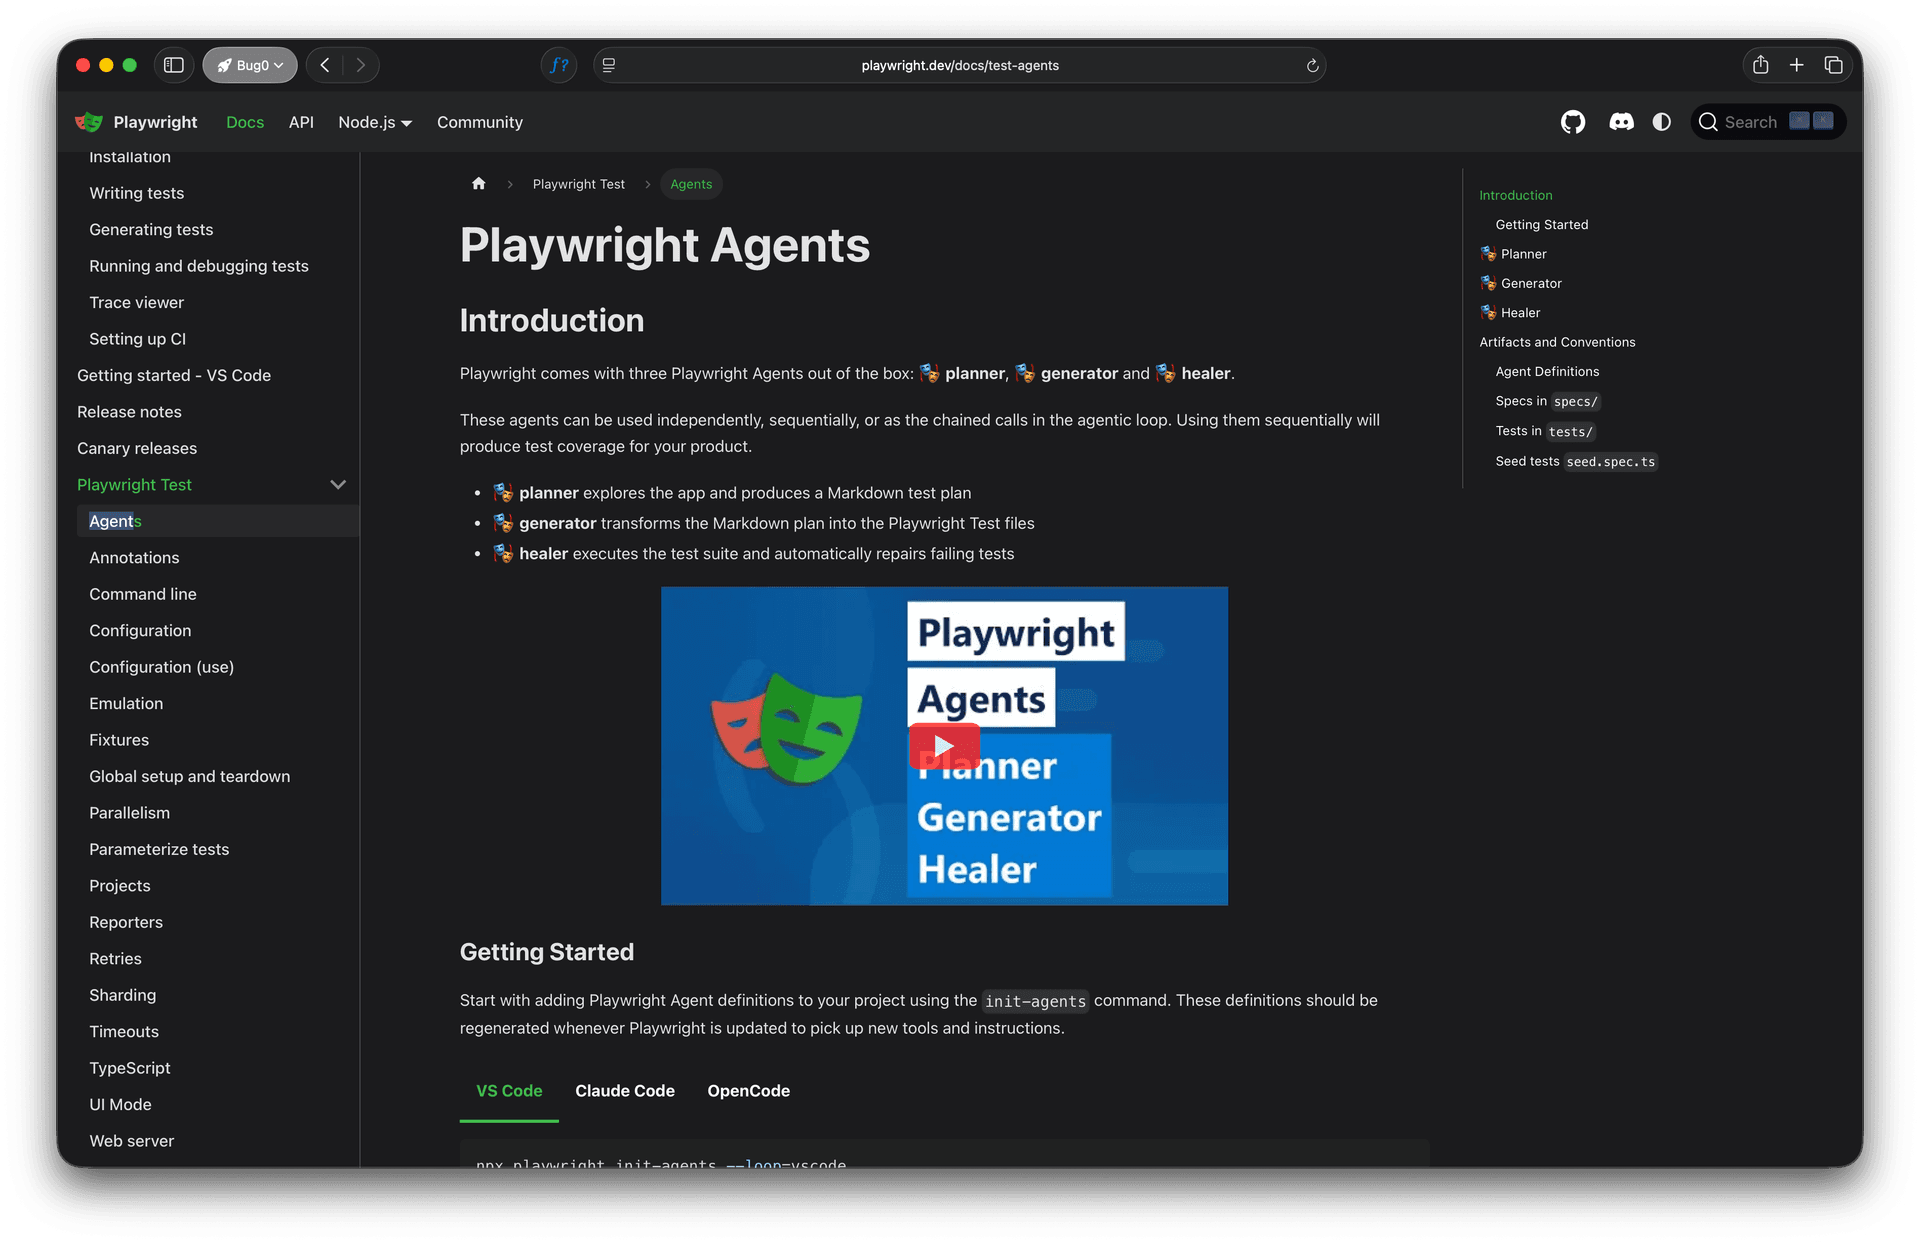
Task: Switch to the Claude Code tab
Action: [x=624, y=1091]
